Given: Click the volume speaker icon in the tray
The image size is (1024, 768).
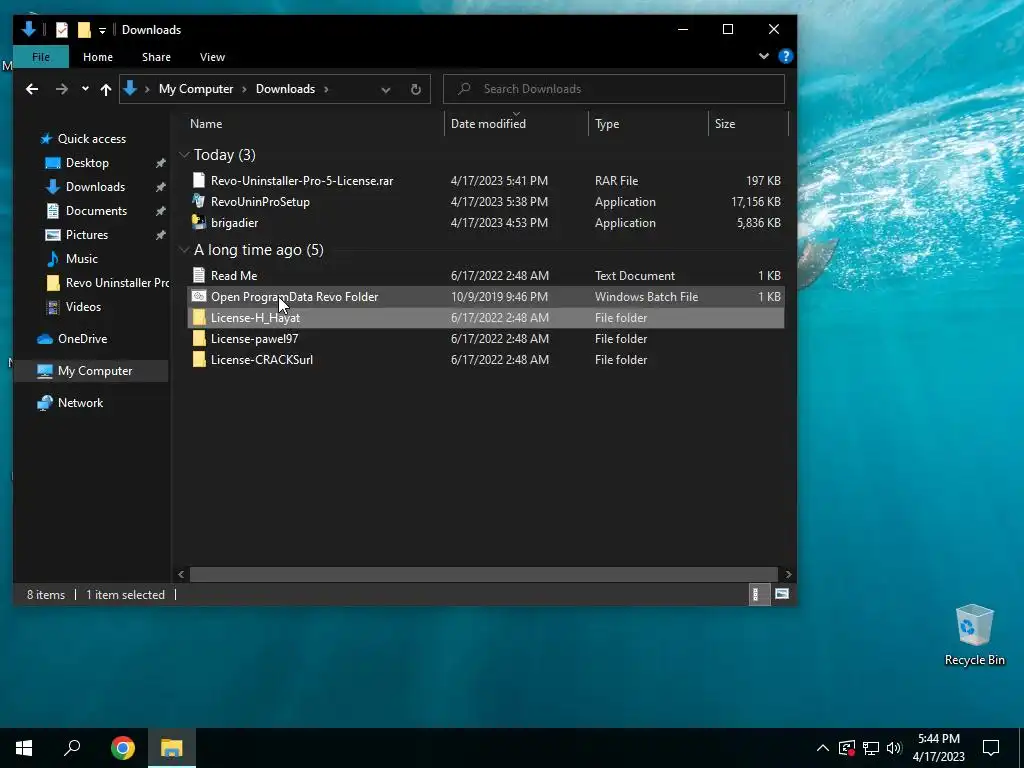Looking at the screenshot, I should click(894, 748).
